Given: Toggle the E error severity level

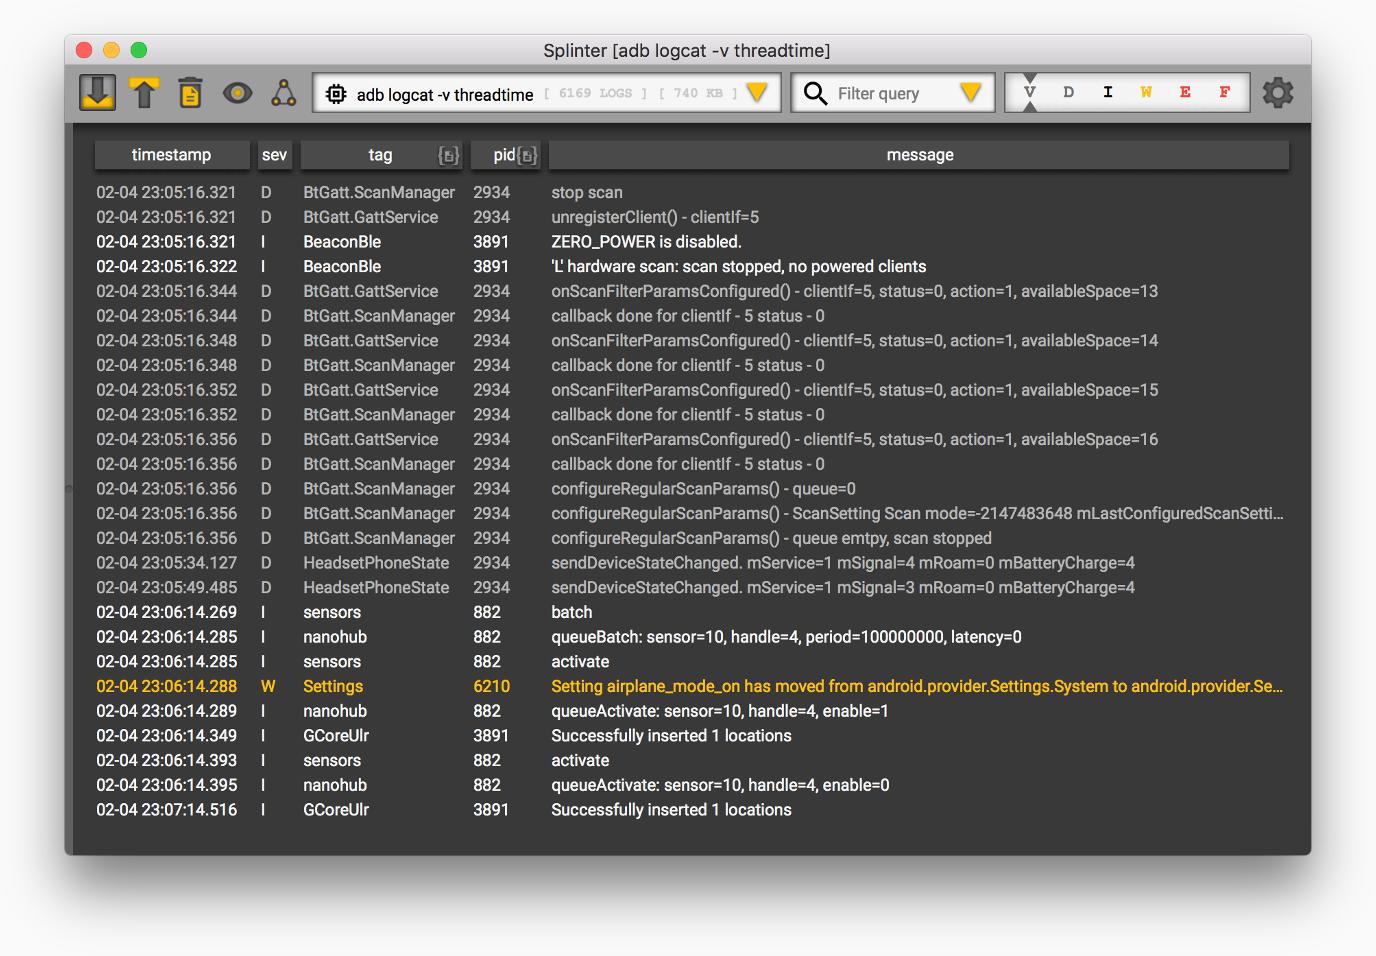Looking at the screenshot, I should [1185, 92].
